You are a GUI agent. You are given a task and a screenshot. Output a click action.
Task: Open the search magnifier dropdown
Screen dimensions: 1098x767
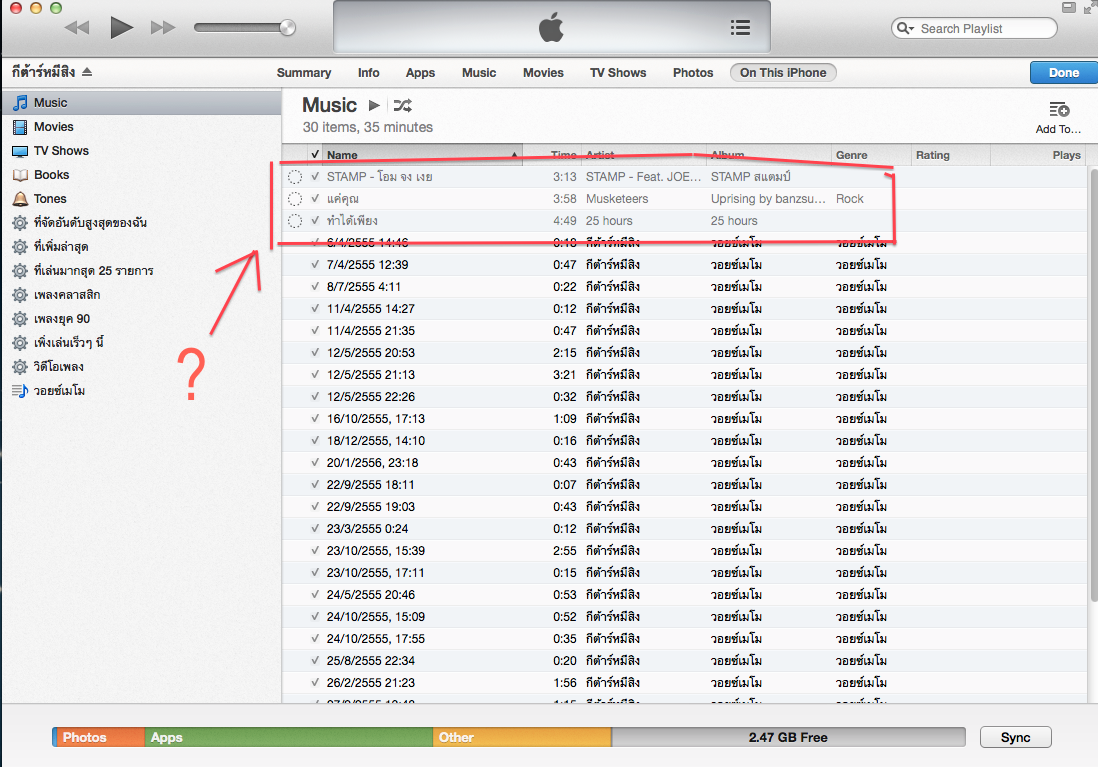pyautogui.click(x=905, y=28)
